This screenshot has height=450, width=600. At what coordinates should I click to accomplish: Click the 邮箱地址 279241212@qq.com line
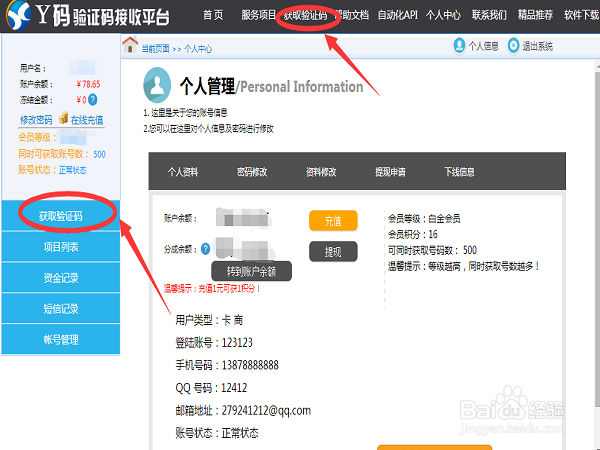pos(243,411)
